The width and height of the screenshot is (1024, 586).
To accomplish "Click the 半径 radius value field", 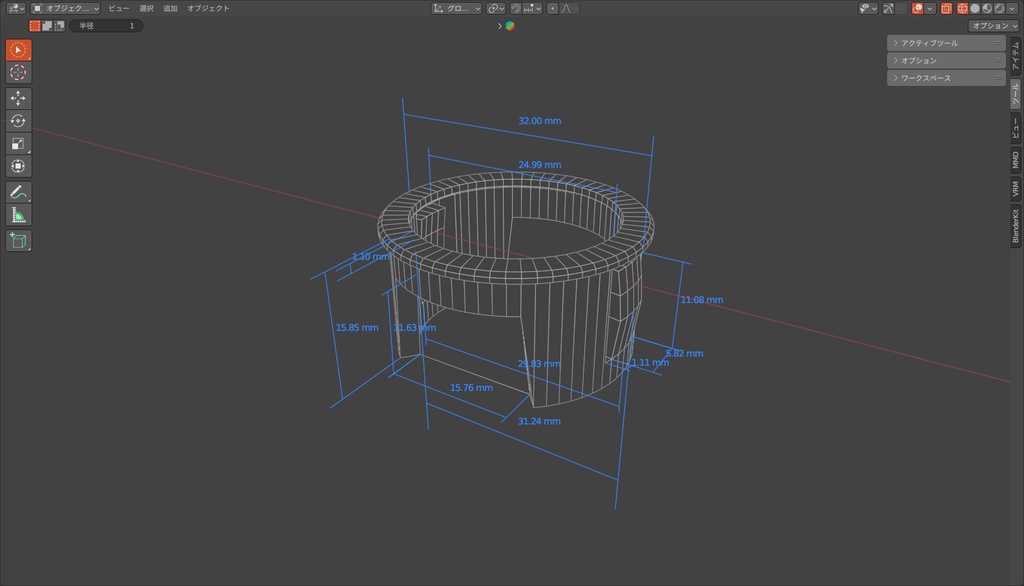I will (x=106, y=26).
